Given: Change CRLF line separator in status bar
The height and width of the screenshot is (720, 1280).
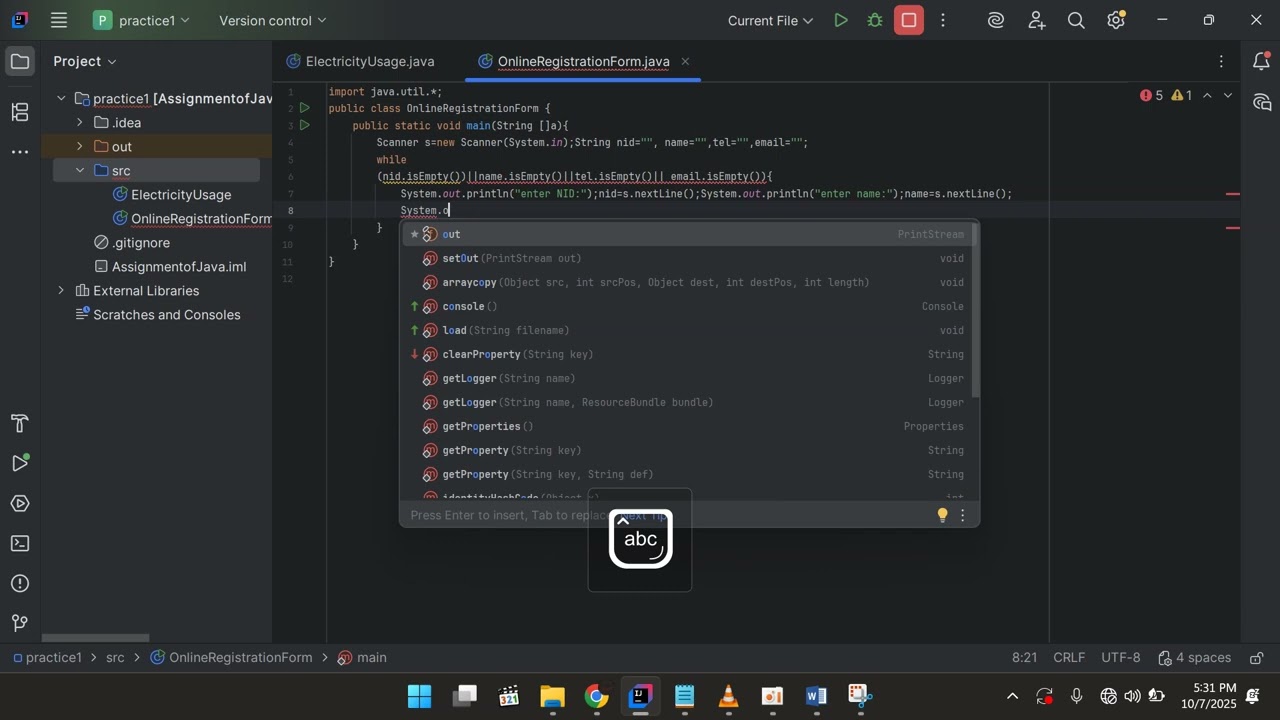Looking at the screenshot, I should [1069, 658].
